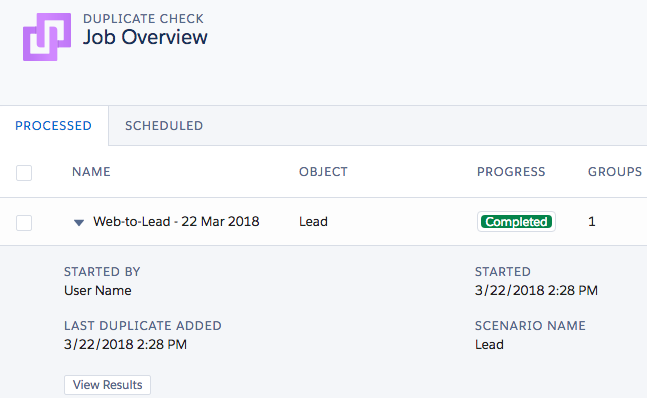
Task: Click the groups count value 1
Action: (x=592, y=221)
